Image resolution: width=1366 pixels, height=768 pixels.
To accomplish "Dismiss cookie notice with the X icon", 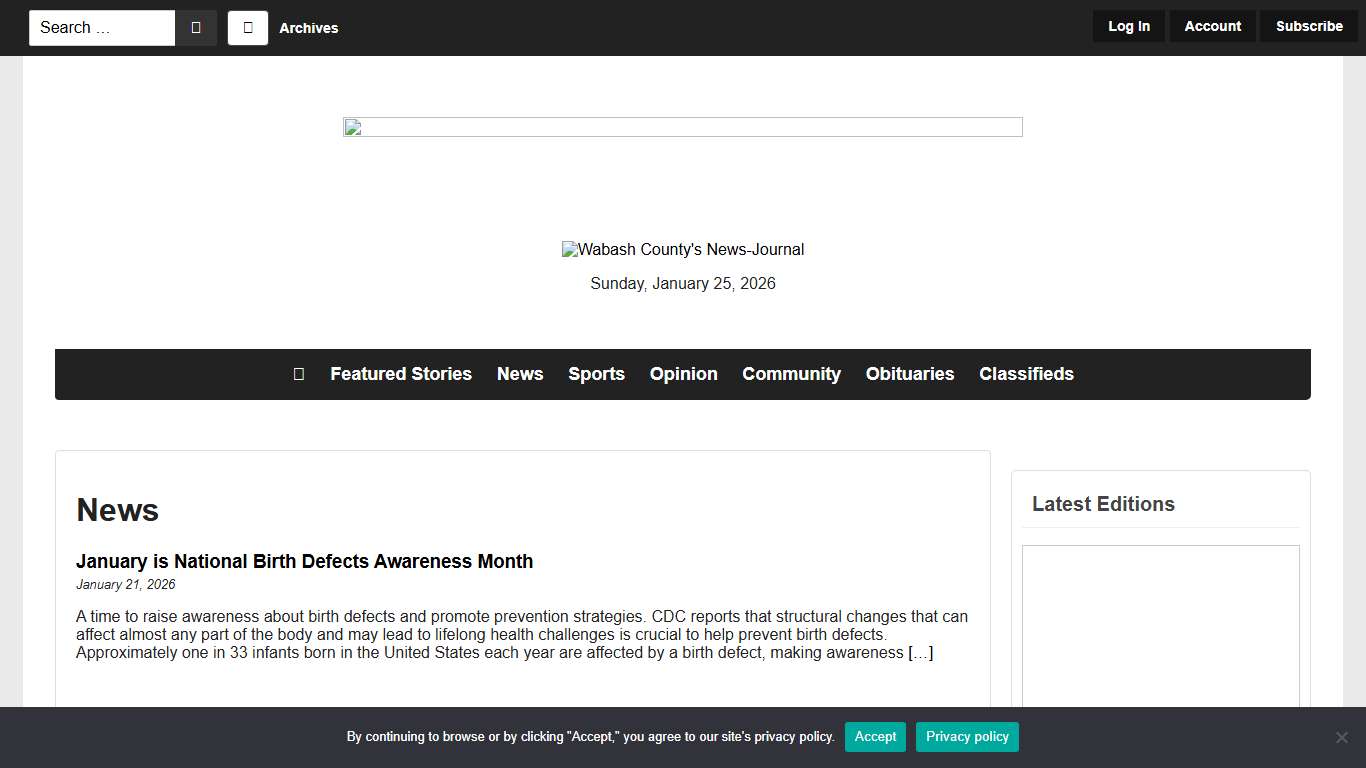I will pyautogui.click(x=1341, y=737).
